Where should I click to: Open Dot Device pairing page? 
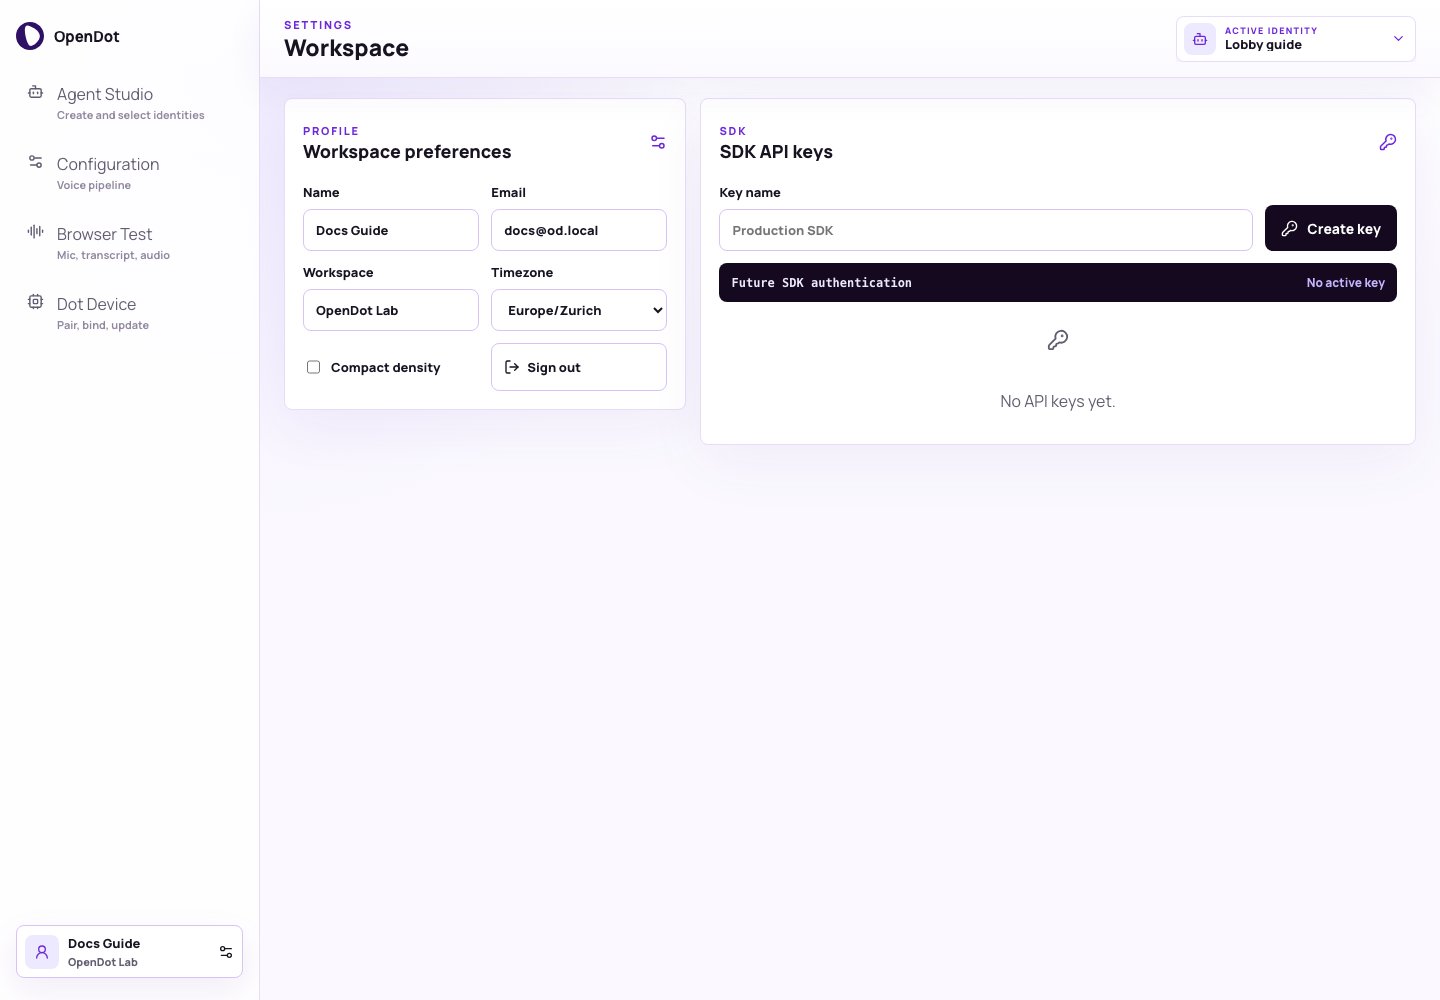tap(130, 313)
